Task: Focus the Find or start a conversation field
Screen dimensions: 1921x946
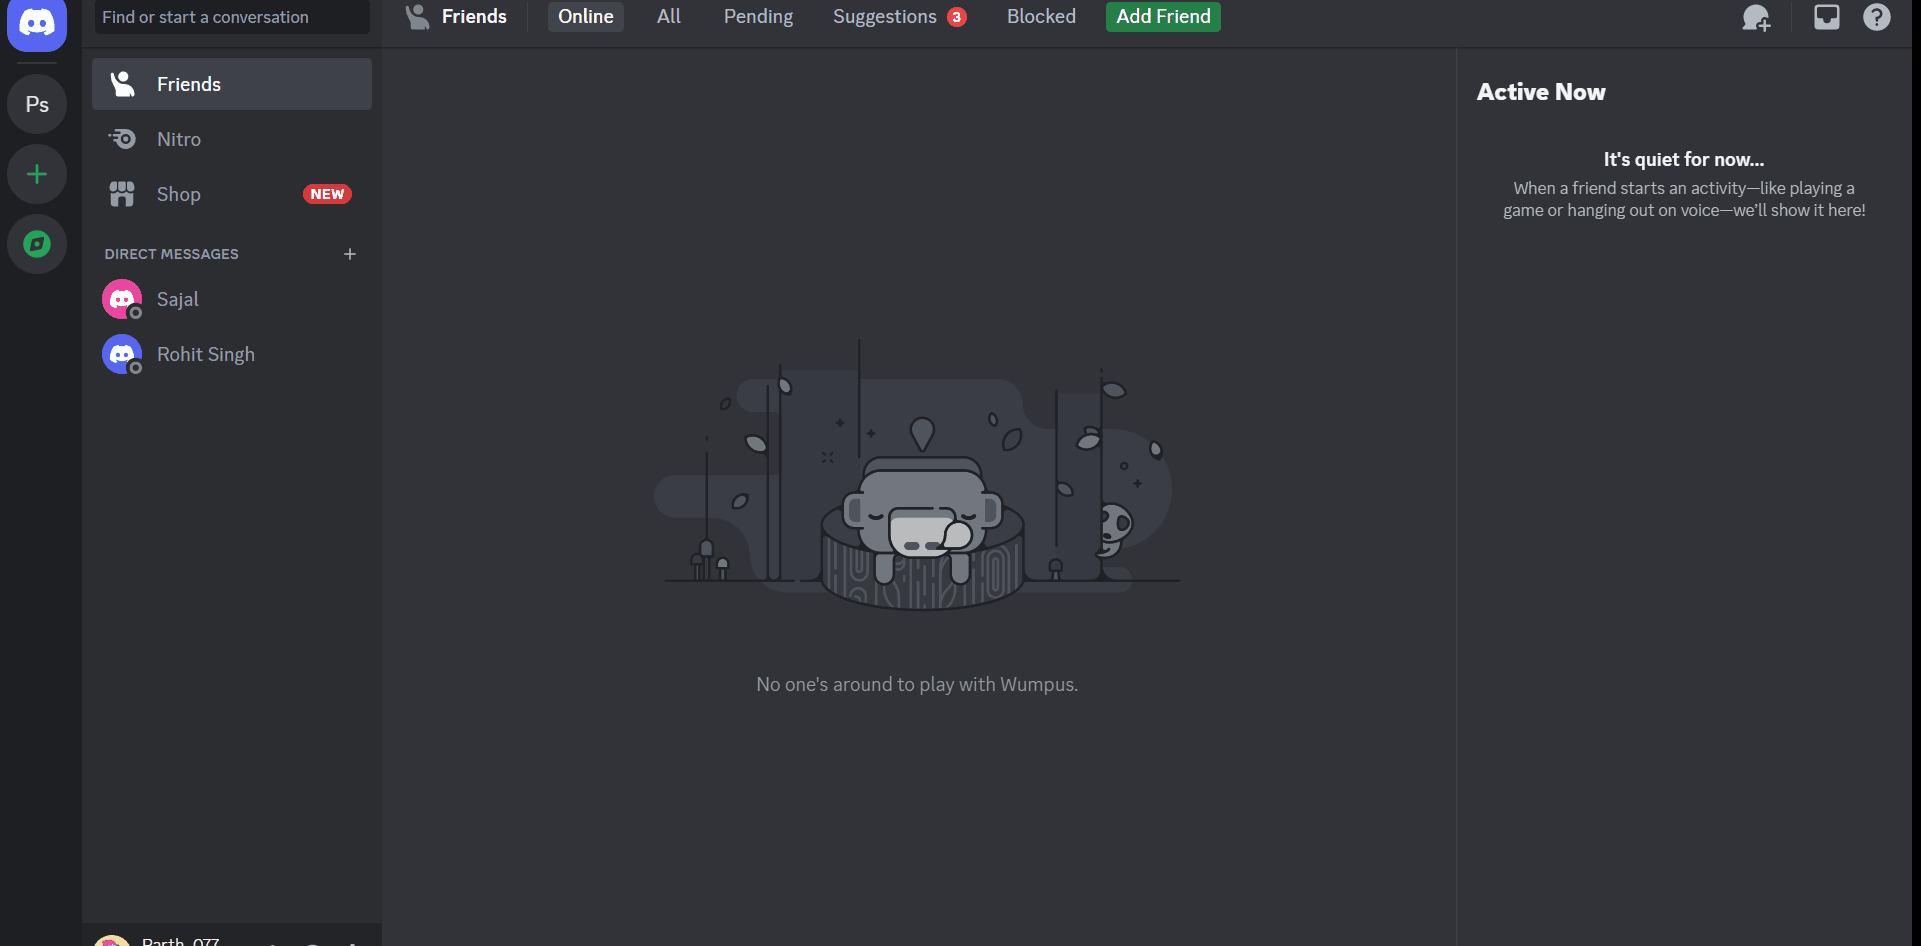Action: pyautogui.click(x=232, y=17)
